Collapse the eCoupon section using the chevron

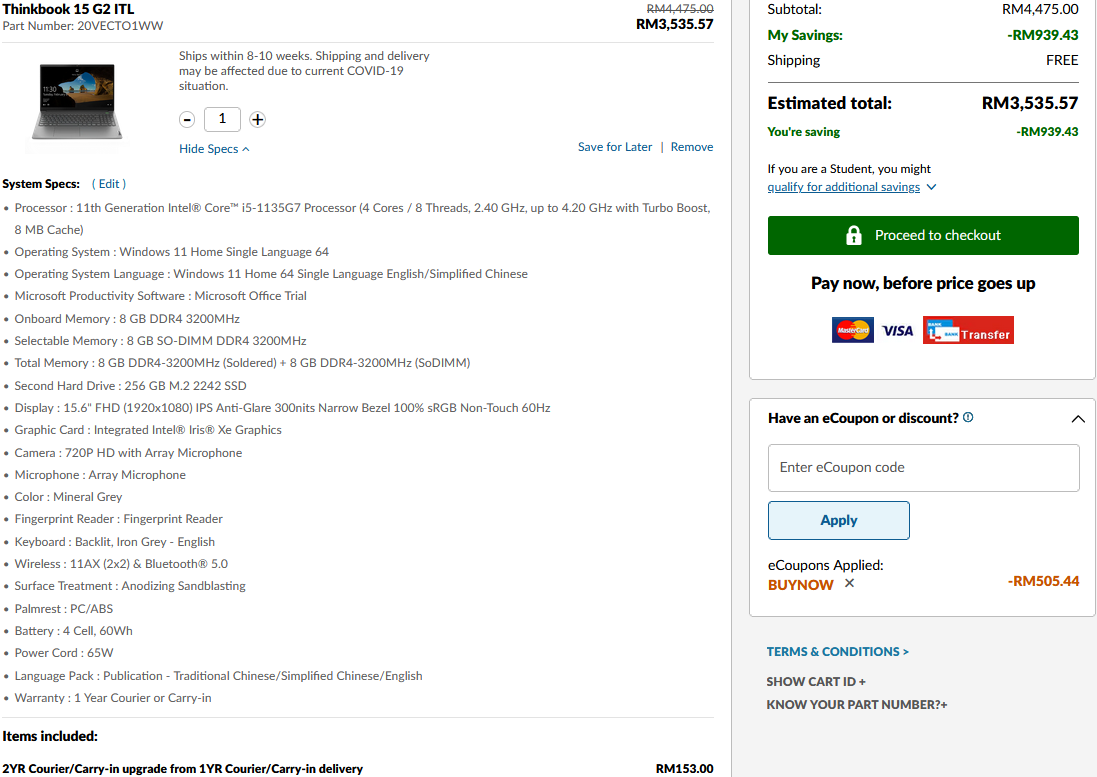click(1078, 419)
